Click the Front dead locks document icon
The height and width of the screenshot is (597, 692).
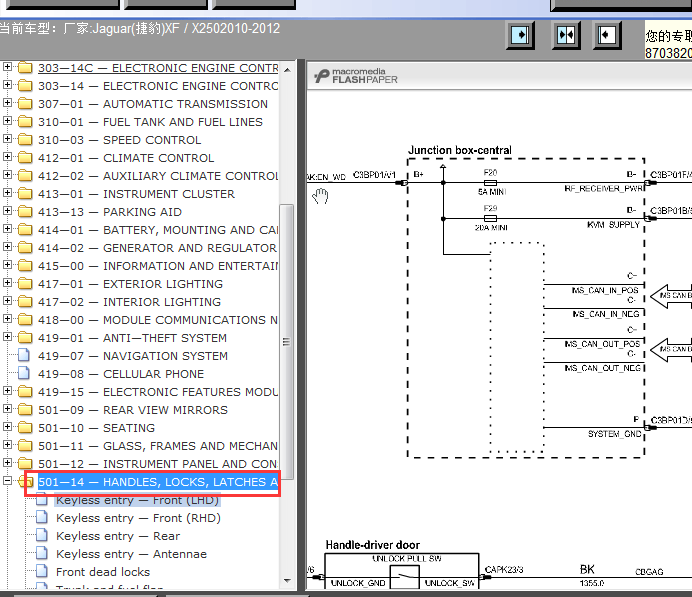pos(42,571)
